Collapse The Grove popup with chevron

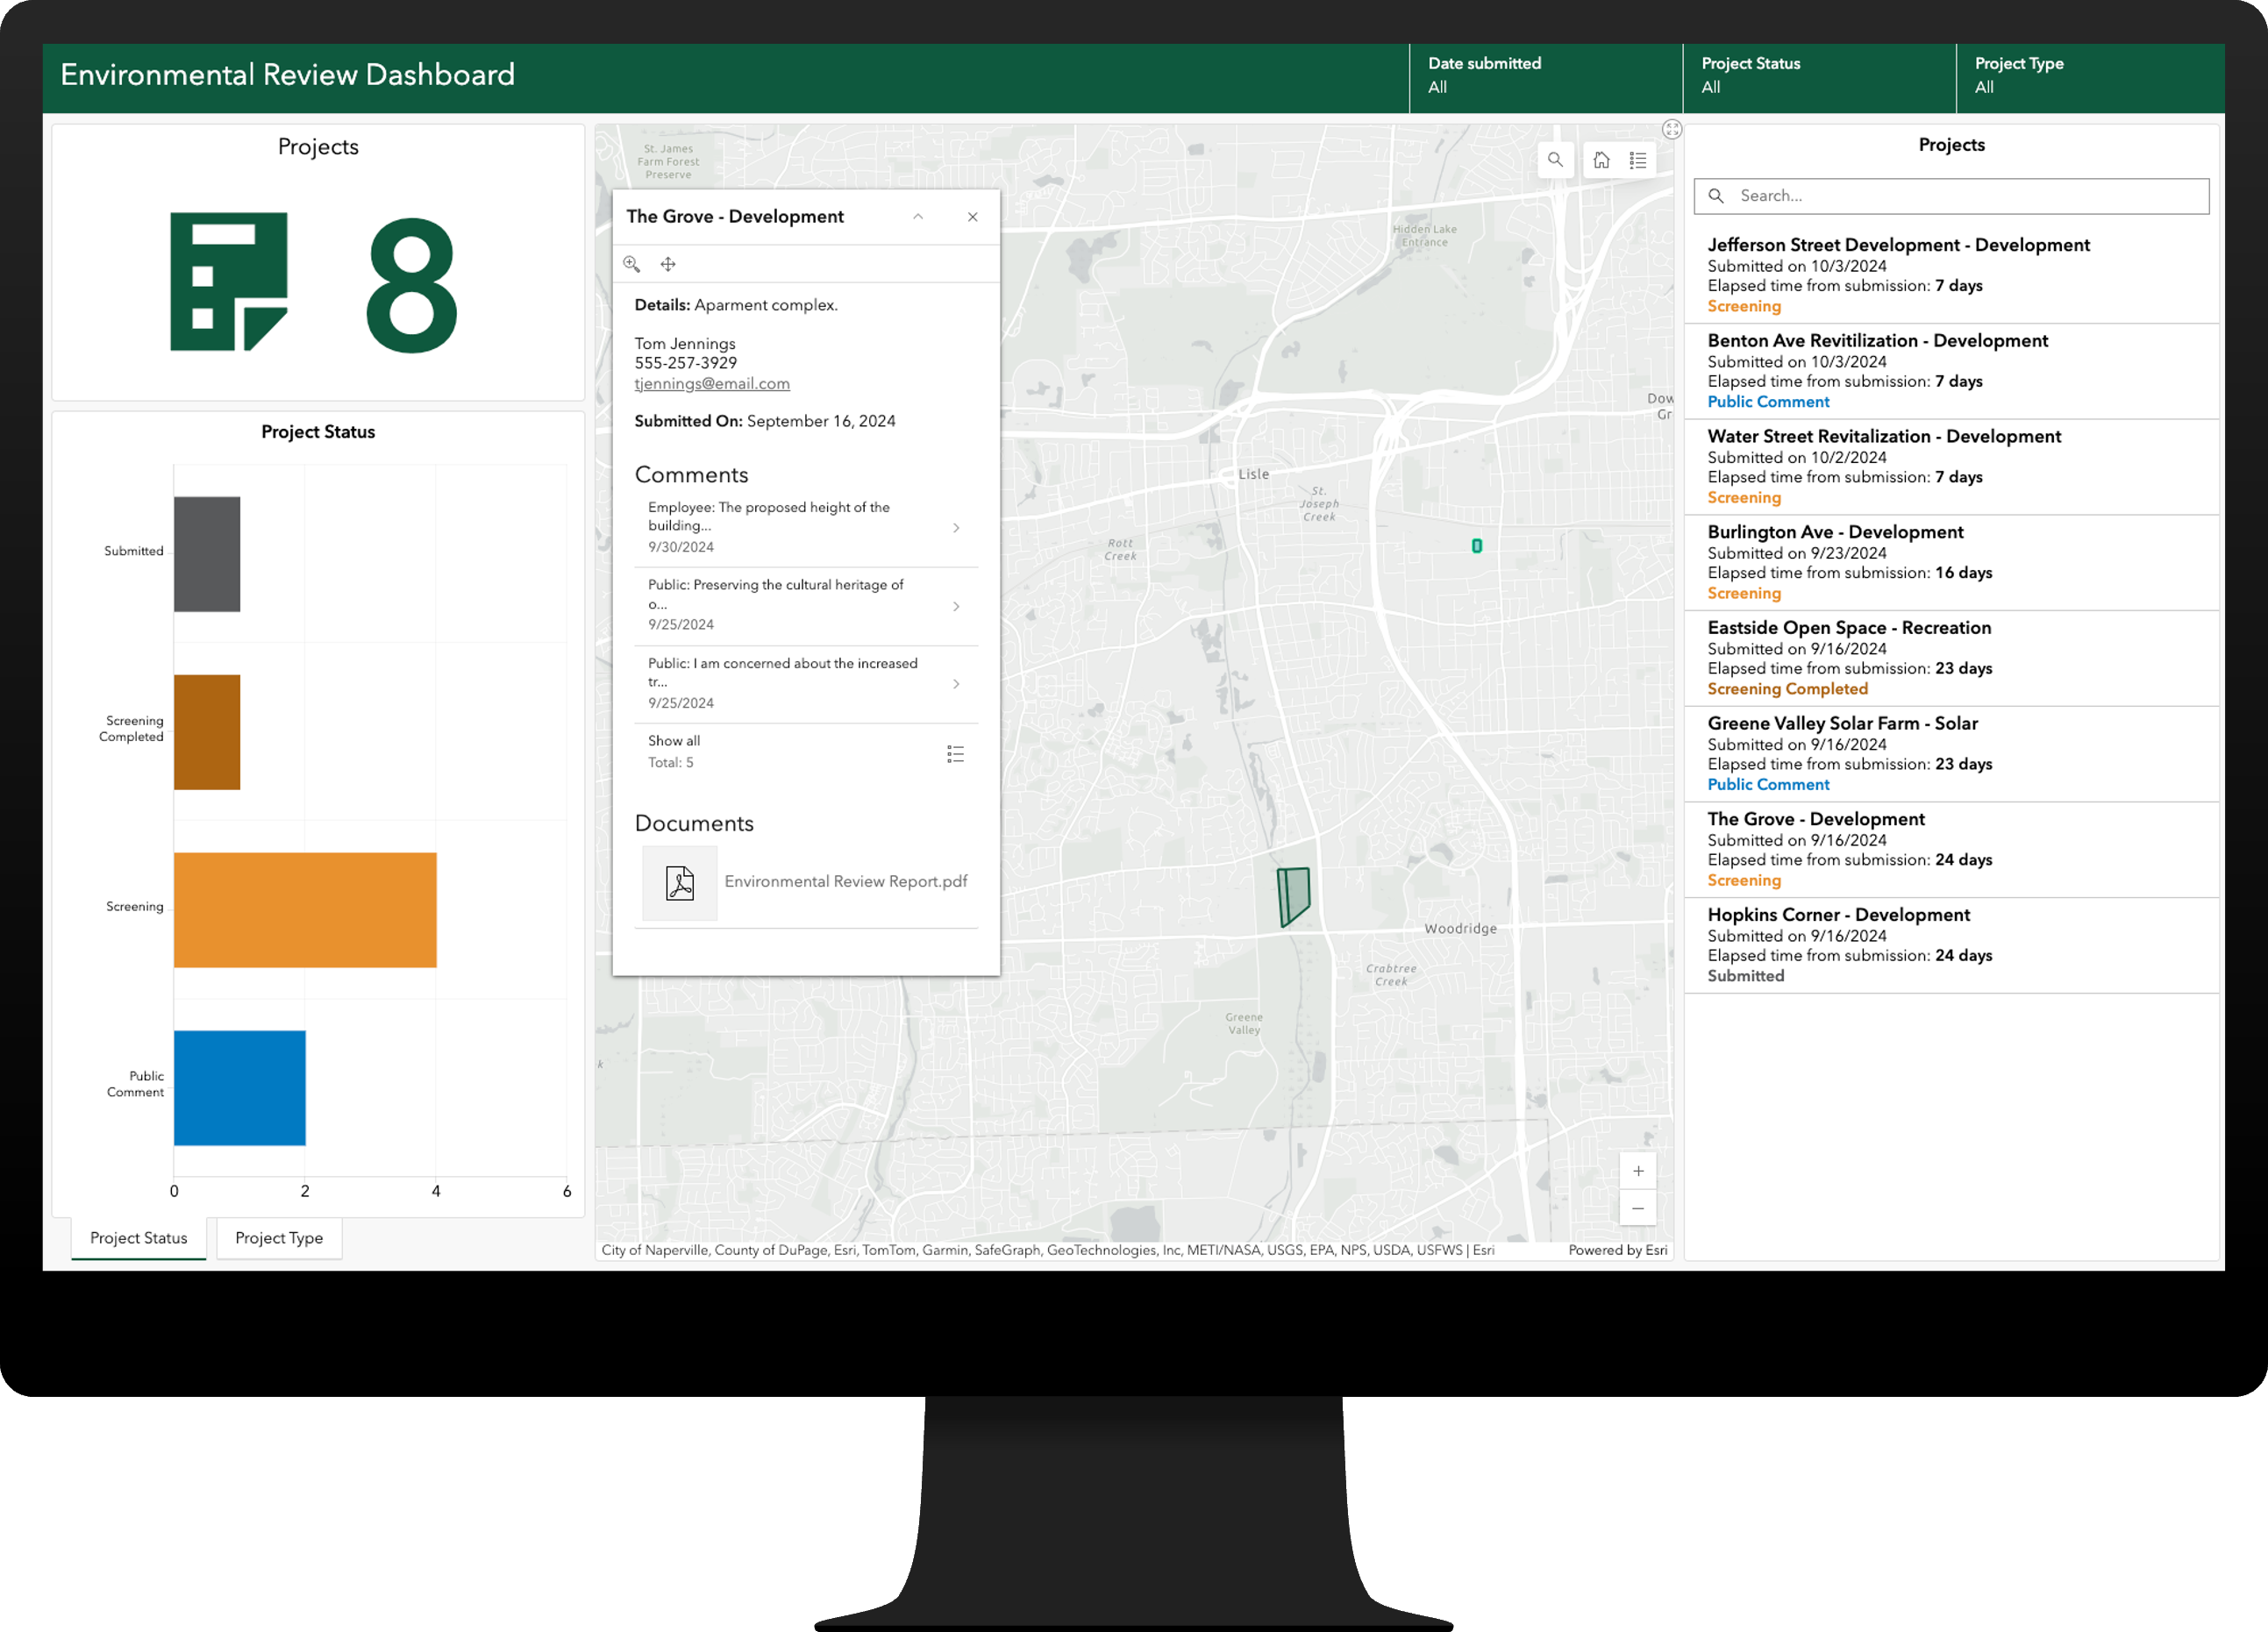(918, 217)
